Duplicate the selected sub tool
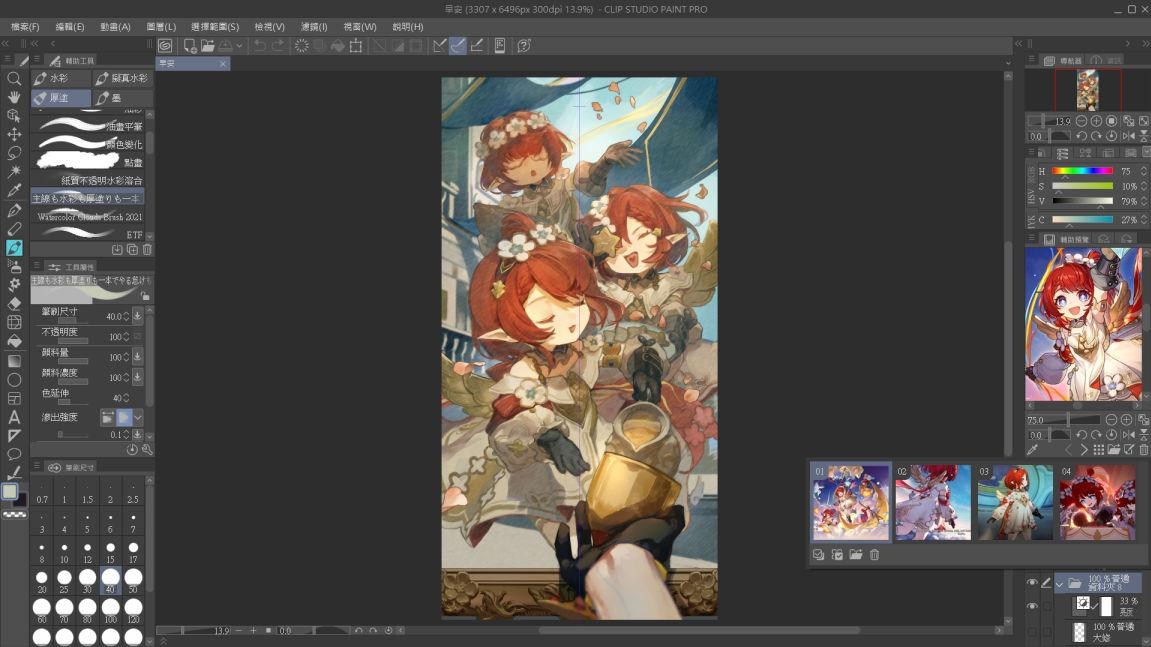 coord(132,250)
